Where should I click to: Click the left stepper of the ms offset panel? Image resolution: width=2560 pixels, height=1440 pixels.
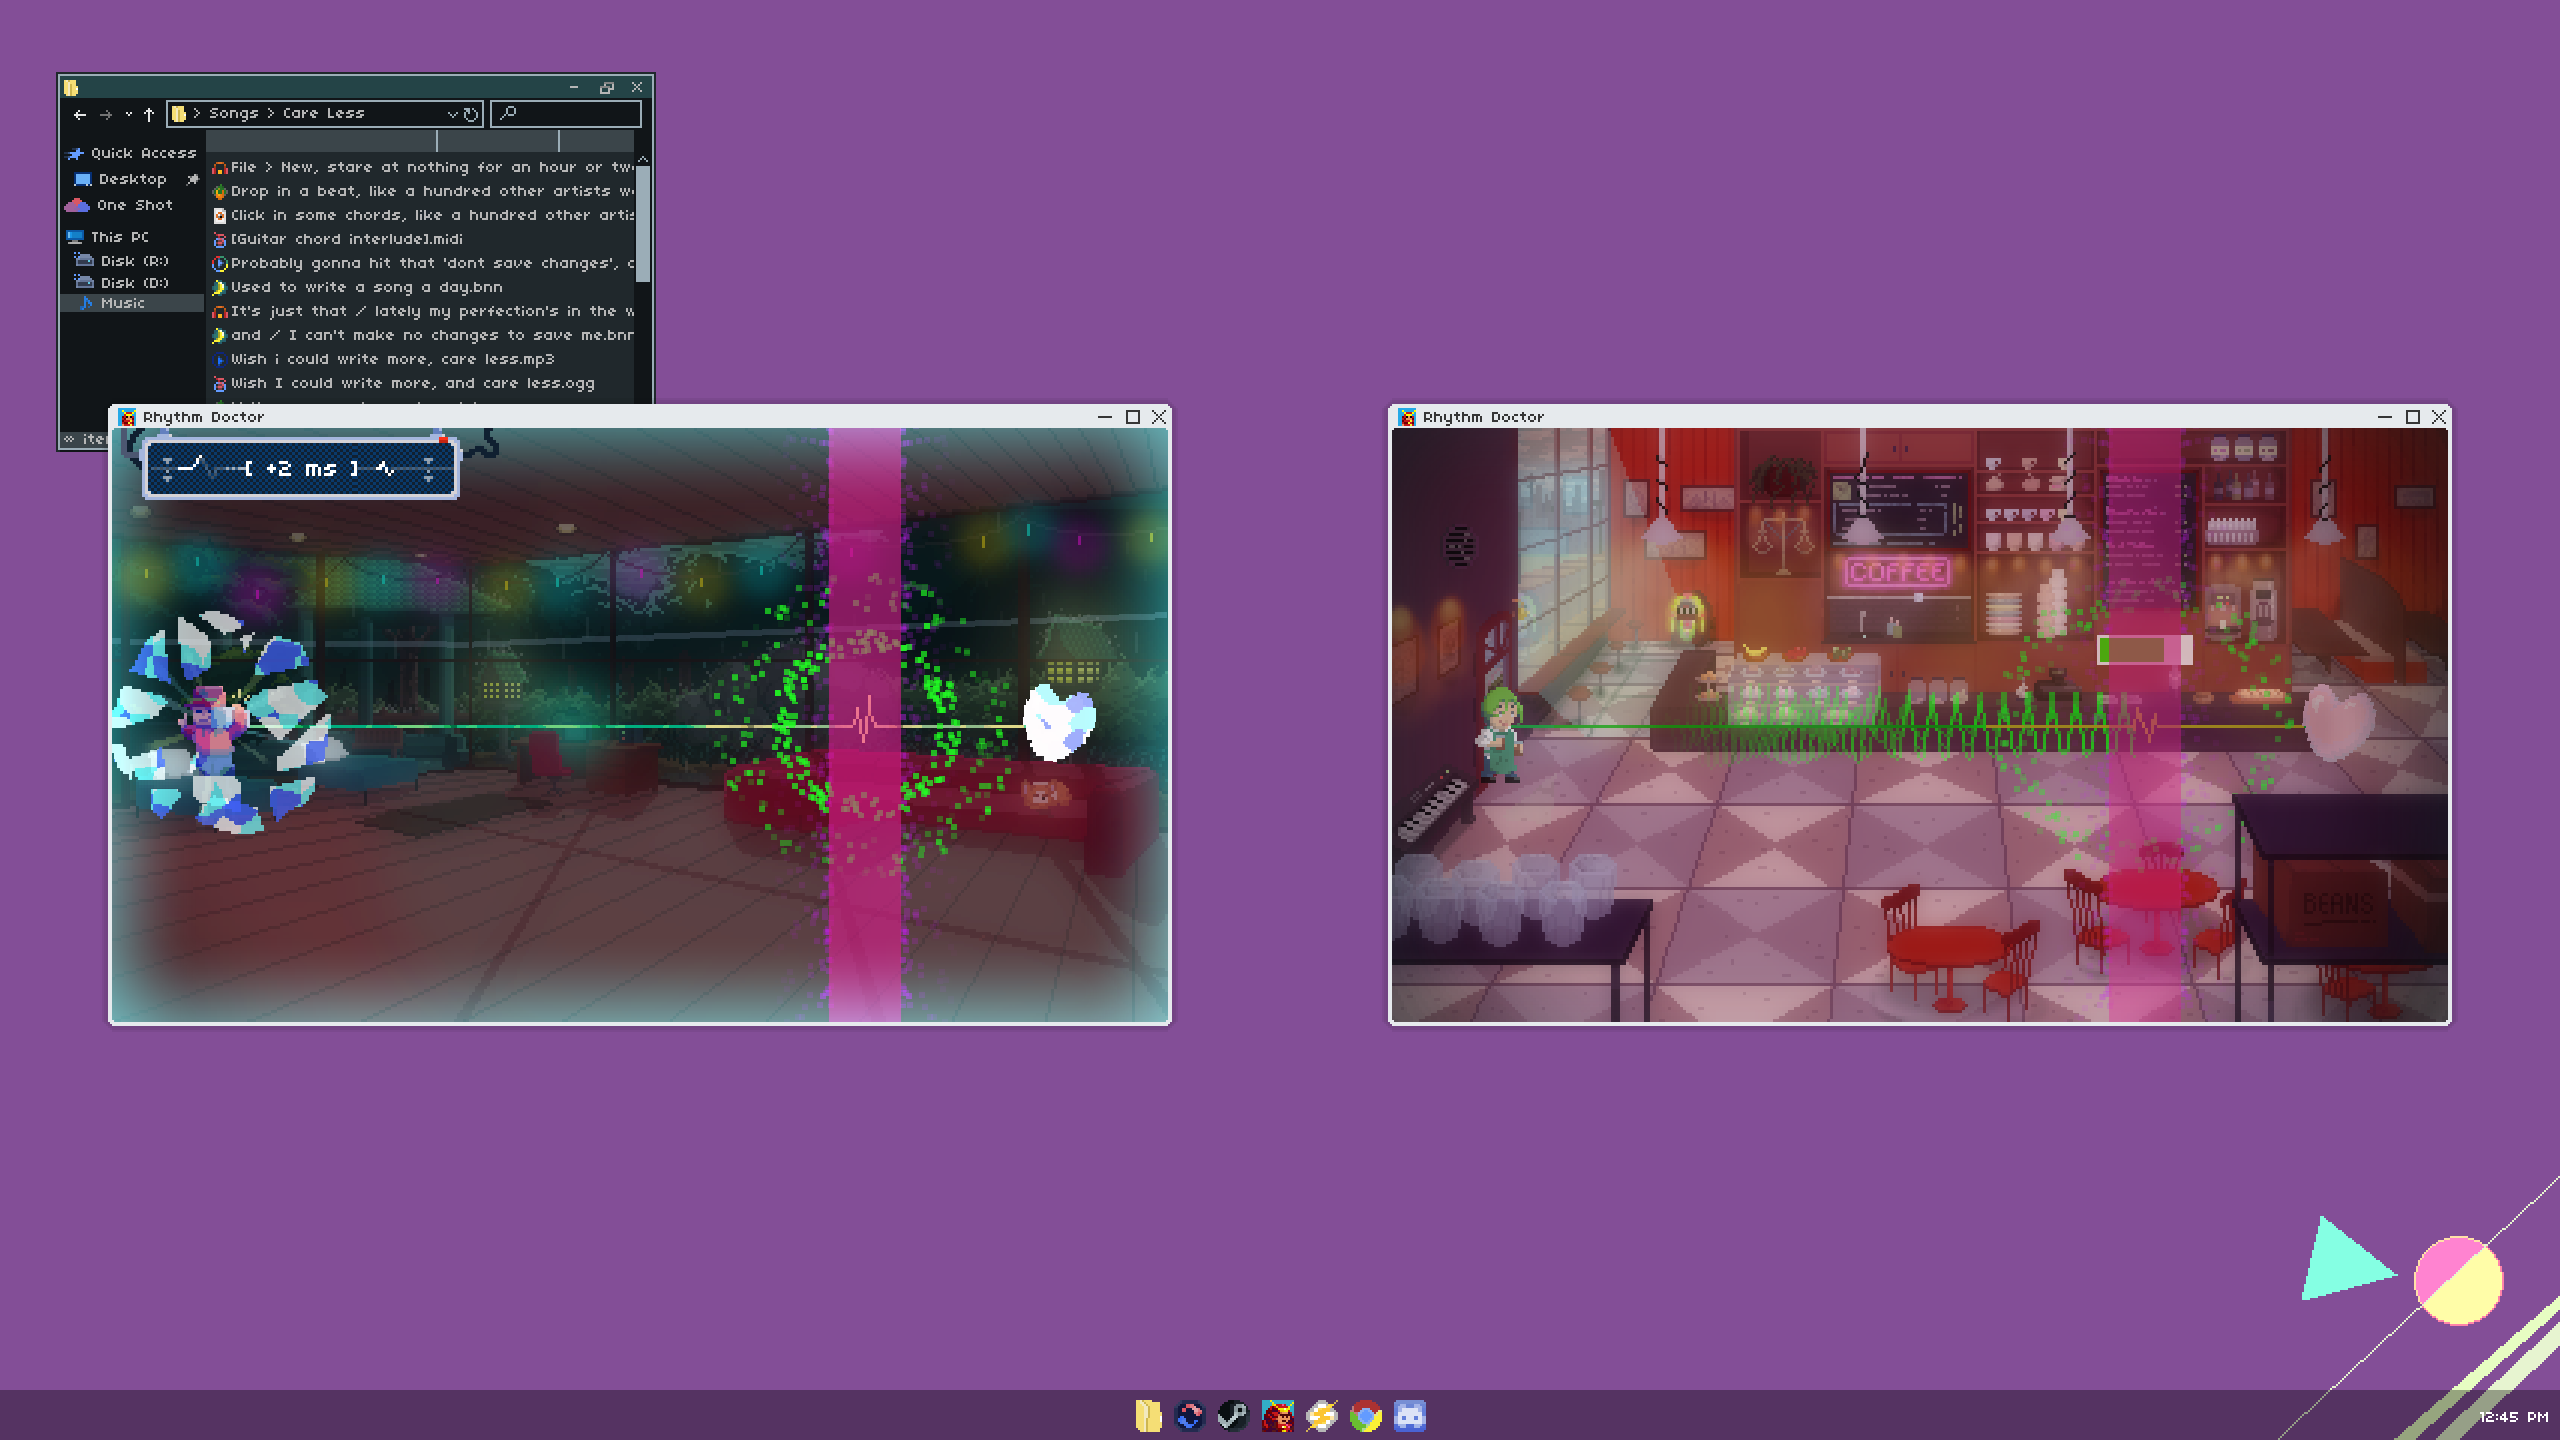click(167, 468)
